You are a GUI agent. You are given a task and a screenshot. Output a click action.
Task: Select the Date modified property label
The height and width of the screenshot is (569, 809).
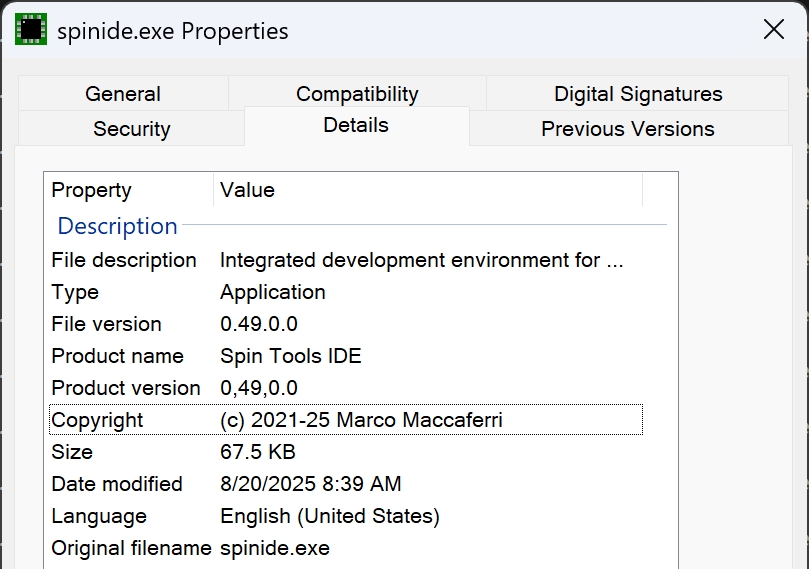click(x=117, y=484)
